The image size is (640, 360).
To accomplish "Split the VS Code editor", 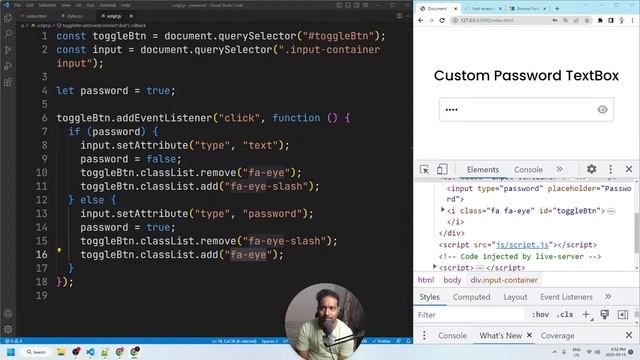I will click(x=399, y=16).
